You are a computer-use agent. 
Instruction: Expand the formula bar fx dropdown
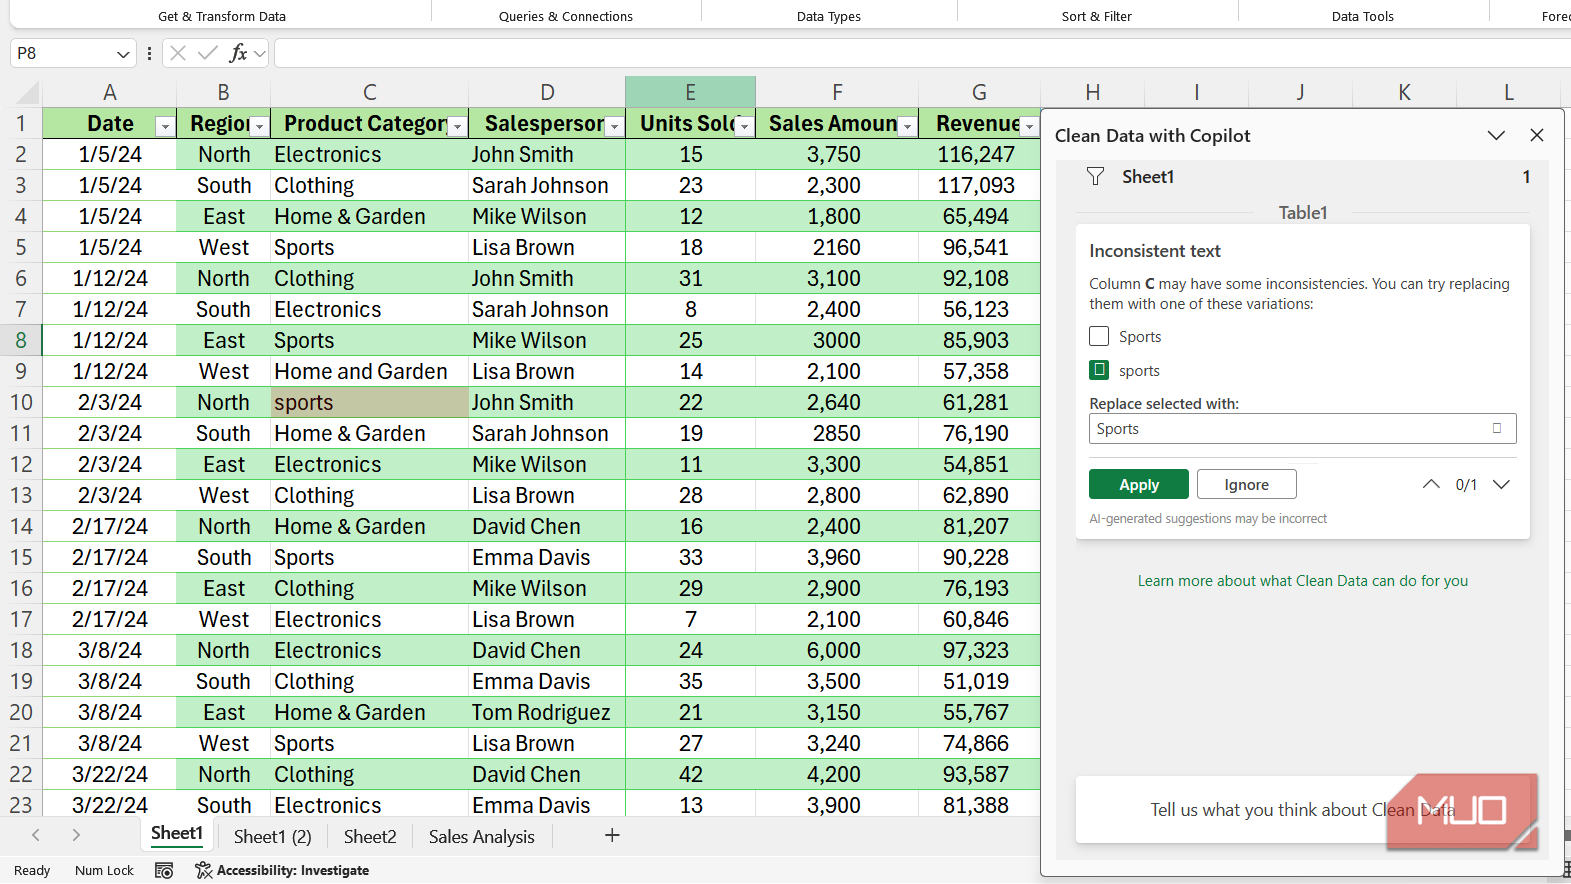(x=260, y=53)
